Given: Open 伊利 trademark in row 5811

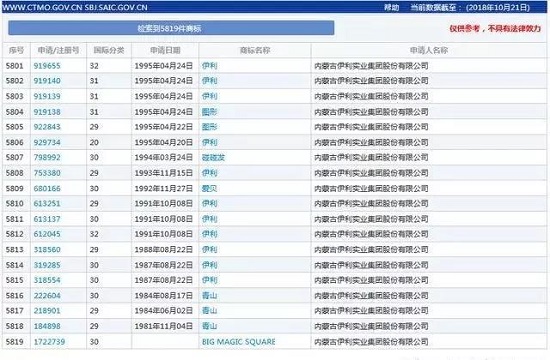Looking at the screenshot, I should 209,219.
